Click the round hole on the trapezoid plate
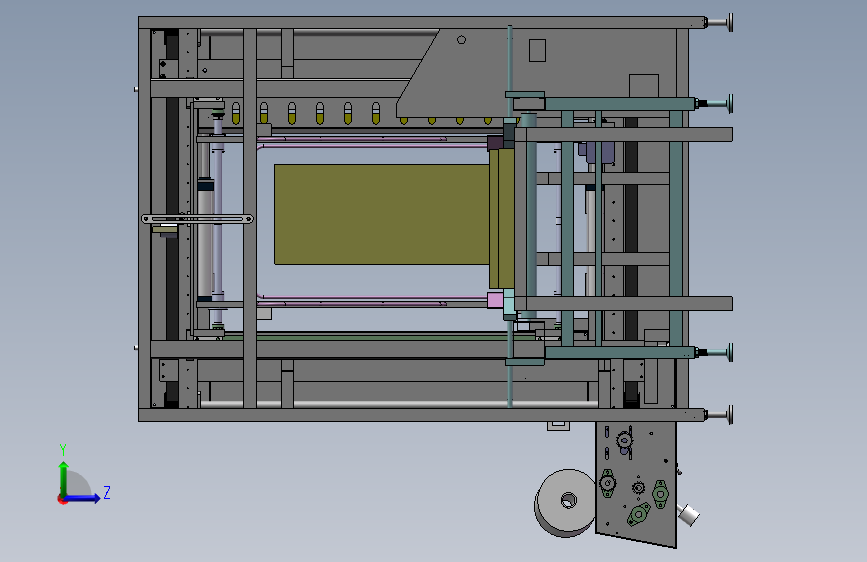867x562 pixels. coord(461,40)
